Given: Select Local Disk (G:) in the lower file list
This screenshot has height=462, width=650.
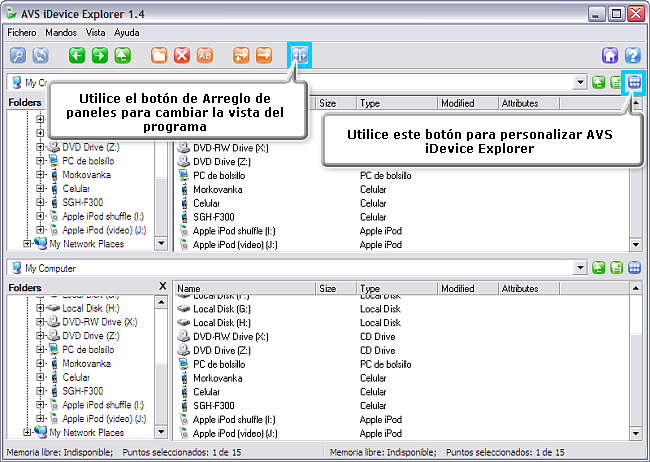Looking at the screenshot, I should click(x=222, y=309).
